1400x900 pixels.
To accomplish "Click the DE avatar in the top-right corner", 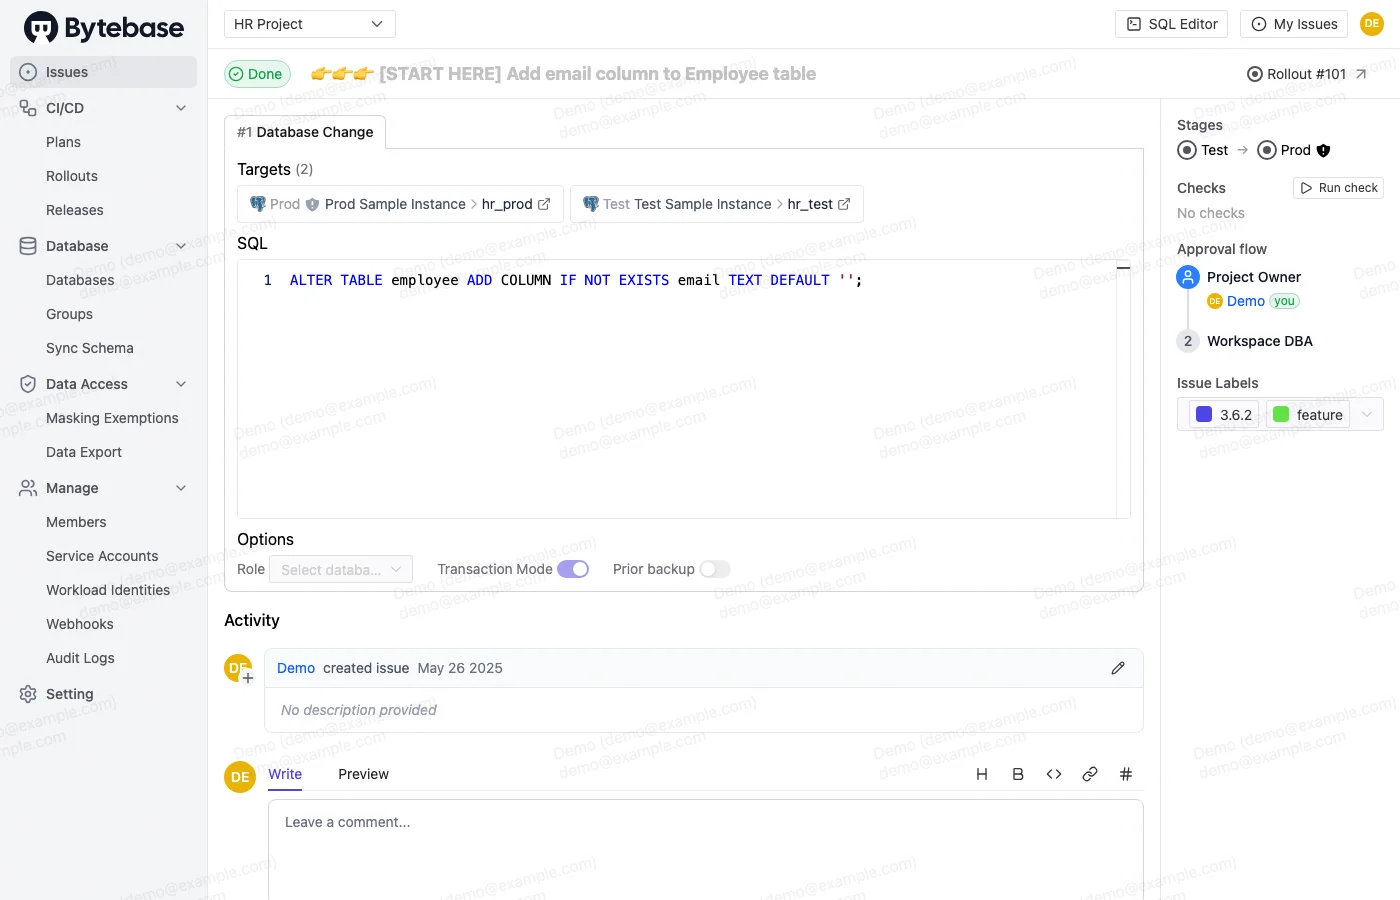I will point(1371,23).
